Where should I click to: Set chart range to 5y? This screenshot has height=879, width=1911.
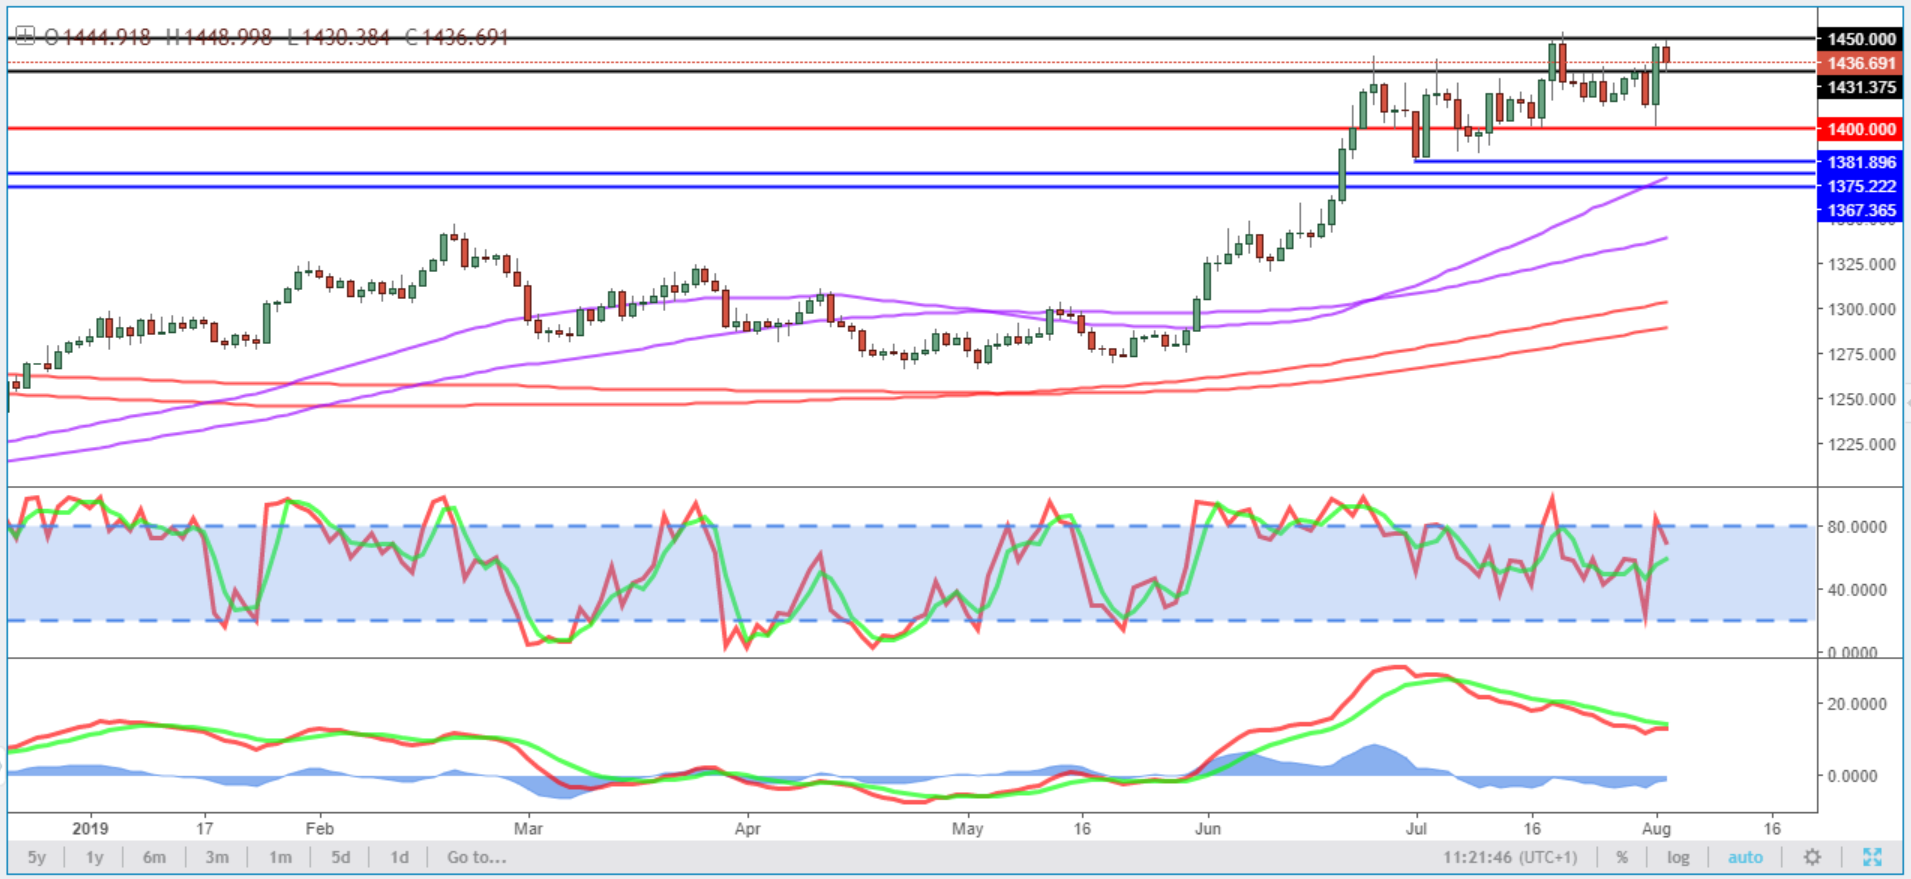pyautogui.click(x=37, y=857)
